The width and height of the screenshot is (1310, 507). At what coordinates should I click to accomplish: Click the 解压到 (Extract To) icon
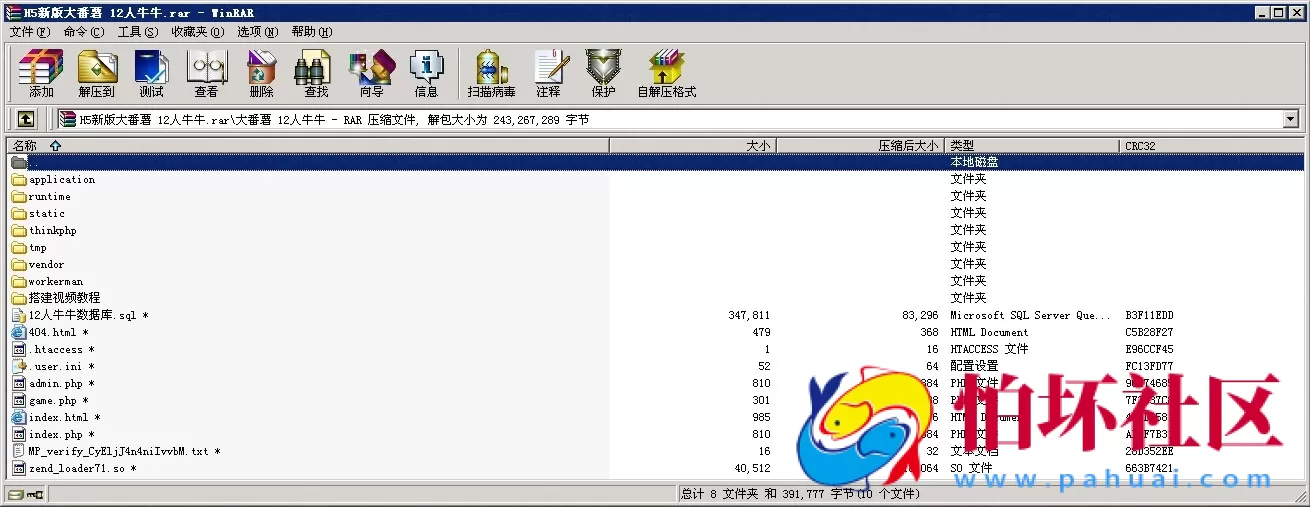pos(97,74)
